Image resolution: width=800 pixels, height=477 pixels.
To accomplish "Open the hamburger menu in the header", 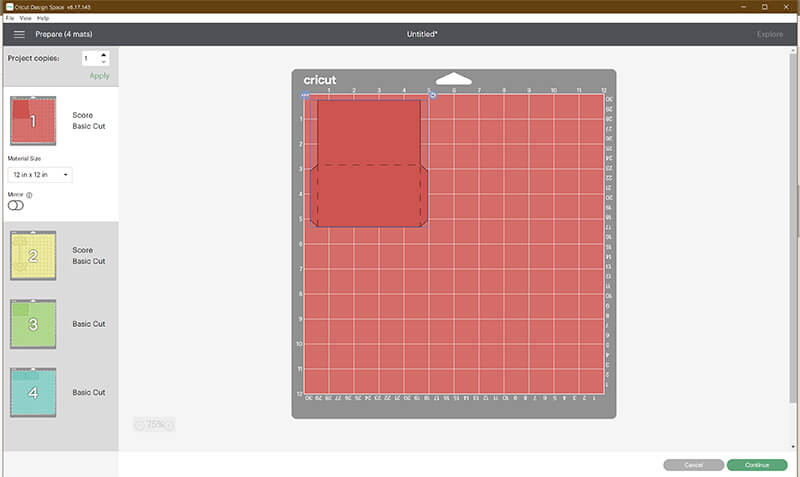I will click(x=19, y=34).
